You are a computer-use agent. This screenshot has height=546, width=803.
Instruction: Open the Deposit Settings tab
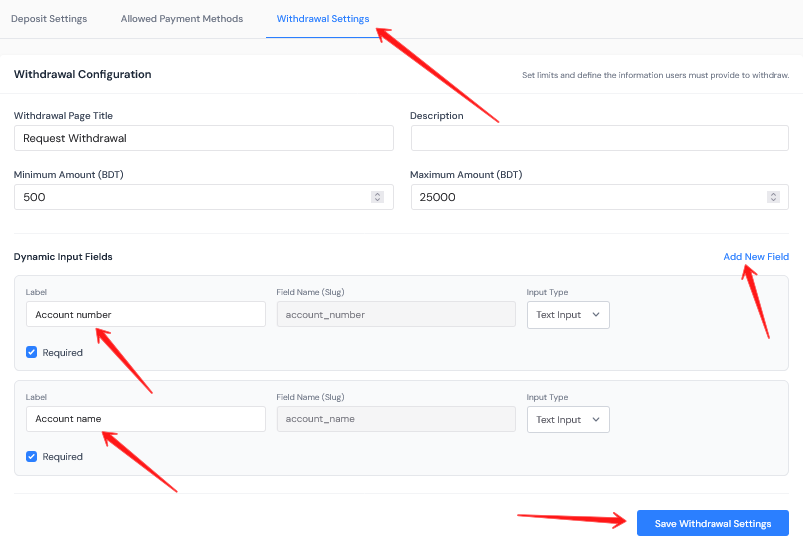pyautogui.click(x=49, y=19)
